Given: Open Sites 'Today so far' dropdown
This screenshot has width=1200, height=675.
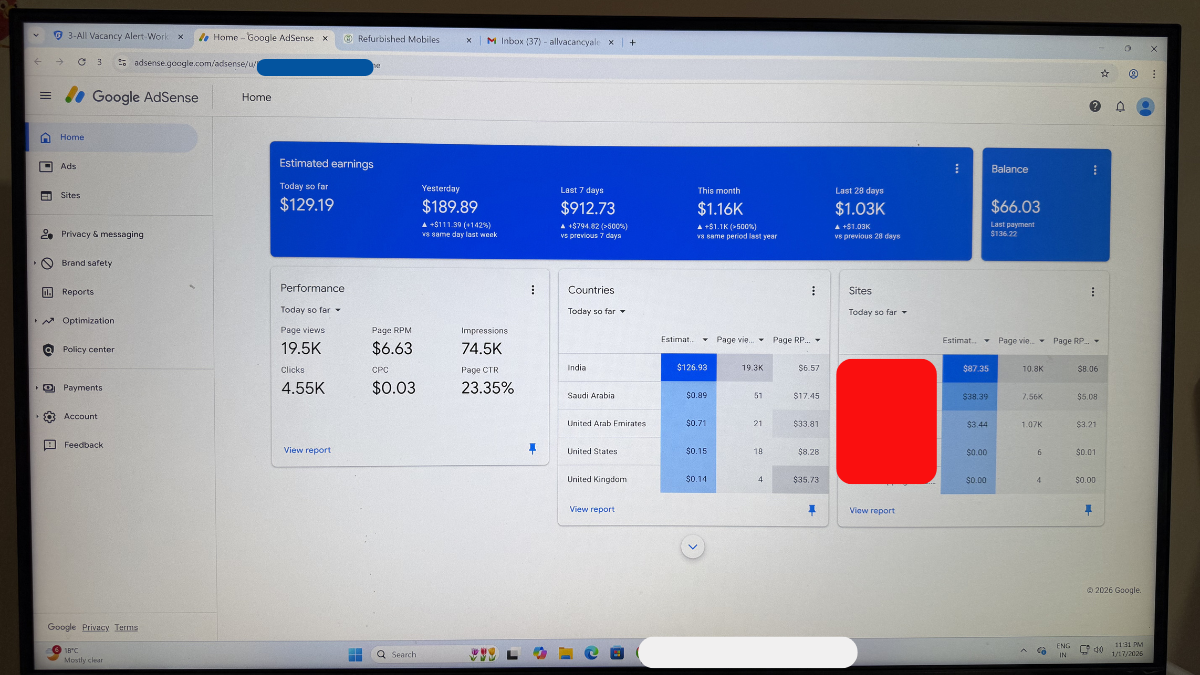Looking at the screenshot, I should (x=878, y=312).
